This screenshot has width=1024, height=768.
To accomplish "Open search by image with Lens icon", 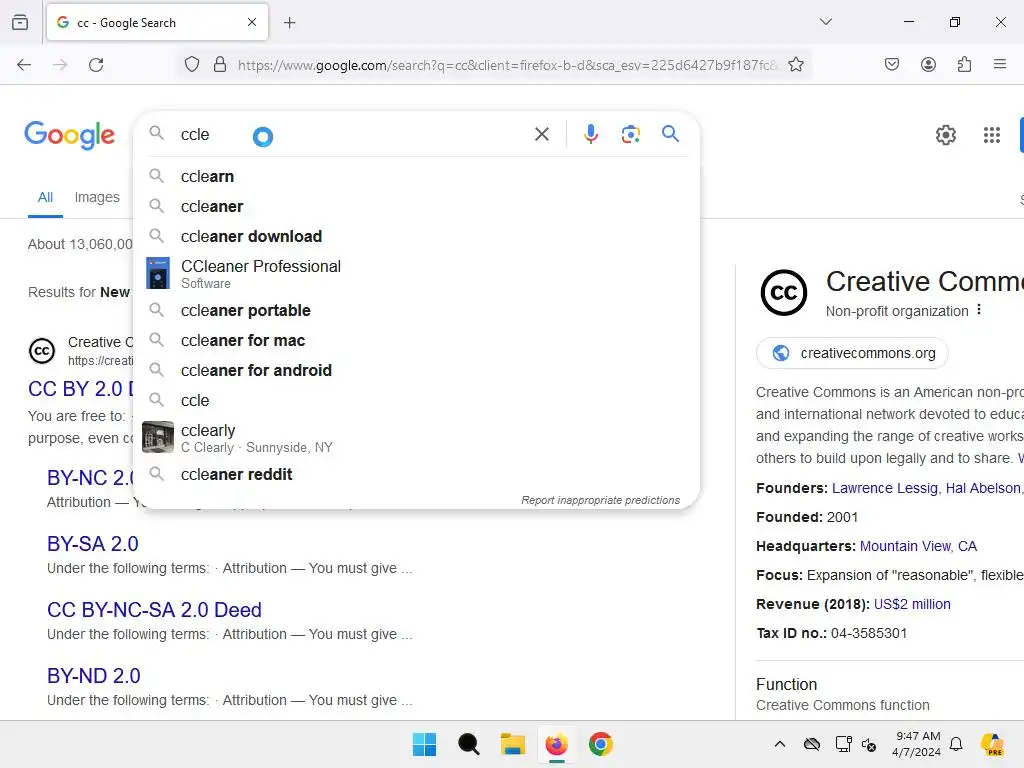I will click(630, 135).
